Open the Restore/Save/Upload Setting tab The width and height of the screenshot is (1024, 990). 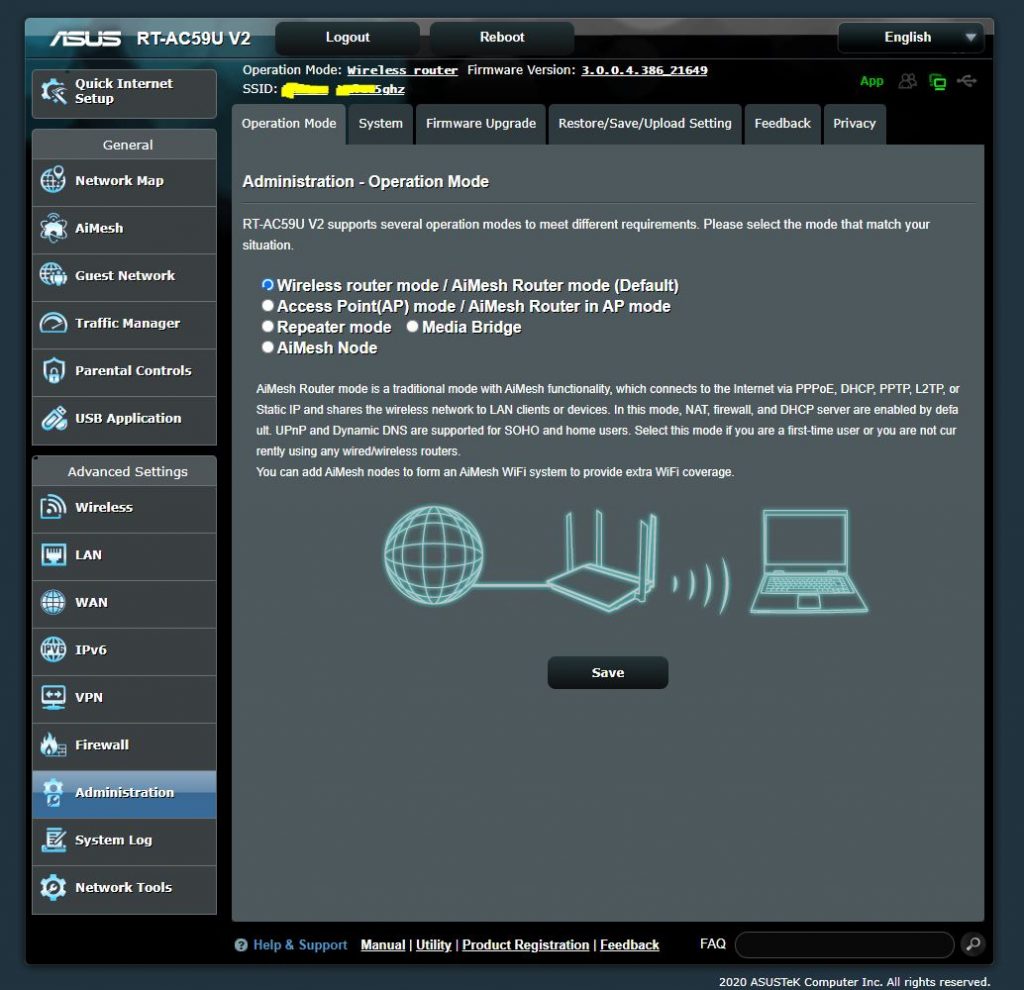coord(645,123)
